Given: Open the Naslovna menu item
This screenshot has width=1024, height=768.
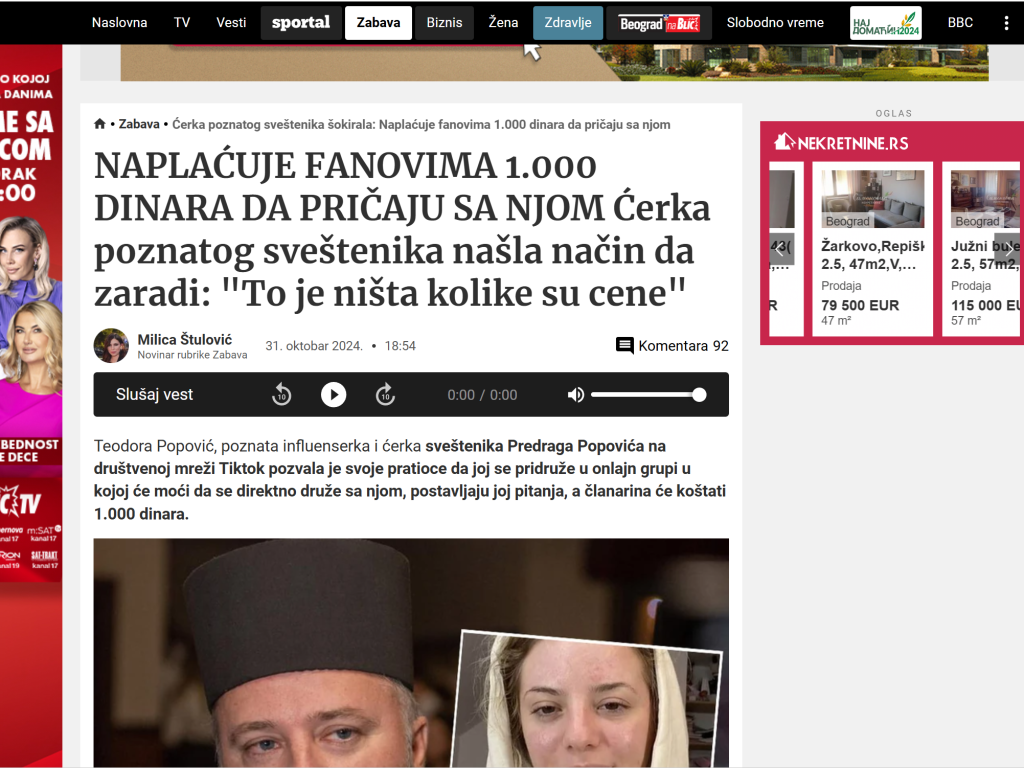Looking at the screenshot, I should click(120, 23).
